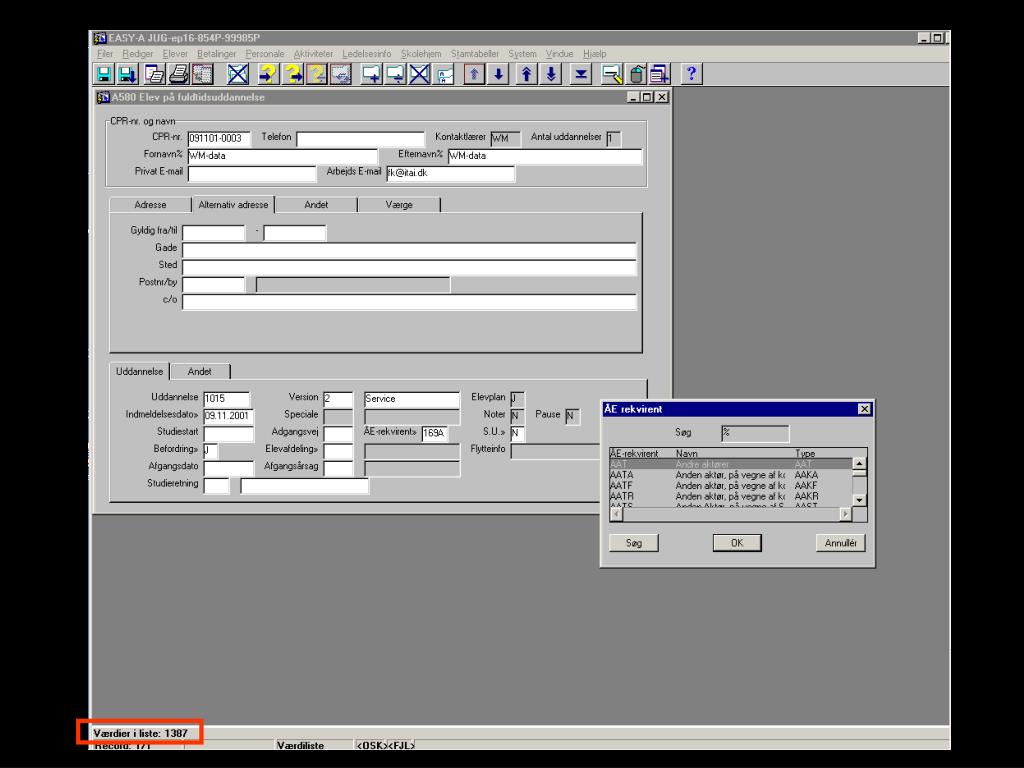
Task: Click the Studiestart field
Action: (x=229, y=433)
